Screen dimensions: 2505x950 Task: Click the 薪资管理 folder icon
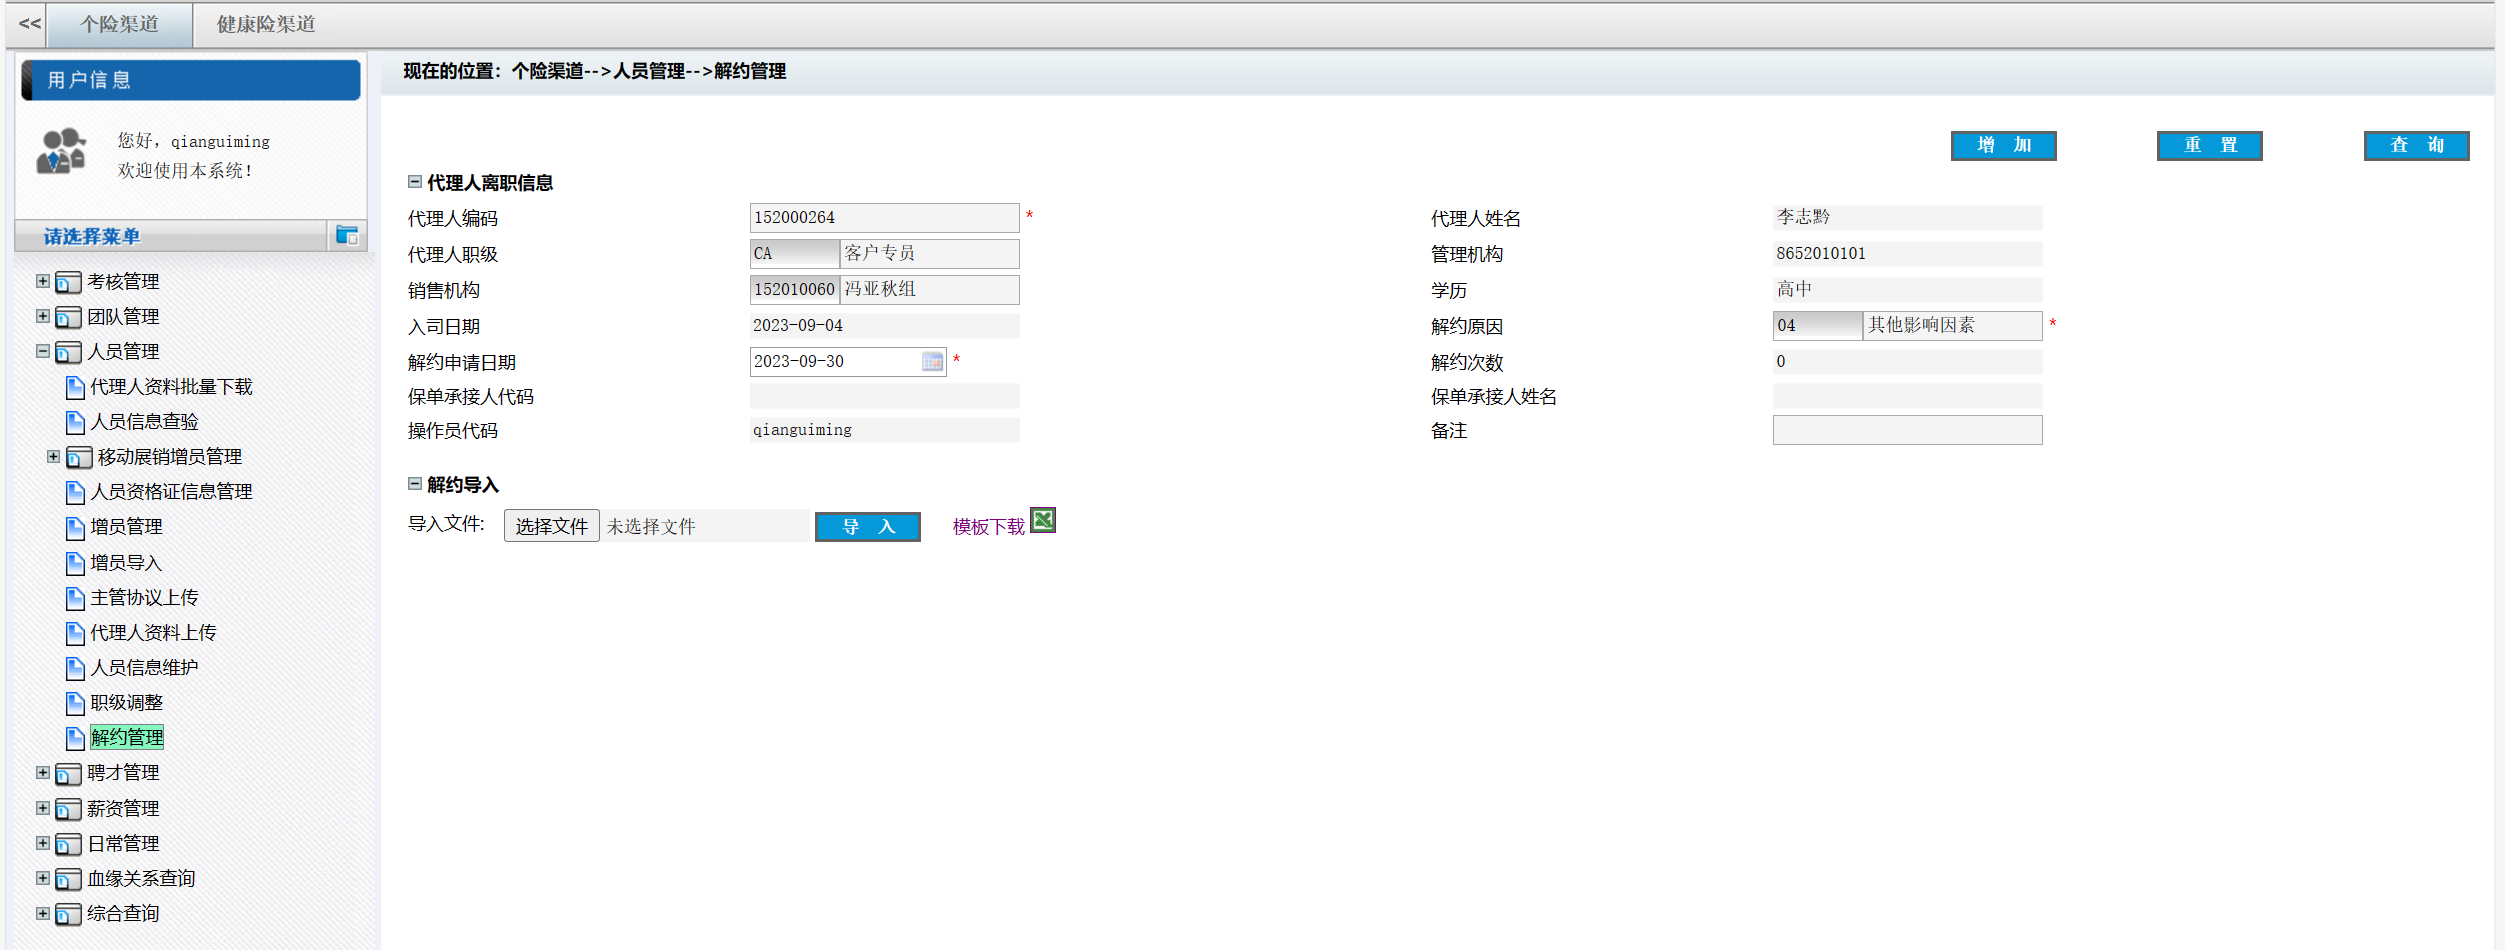pos(68,810)
